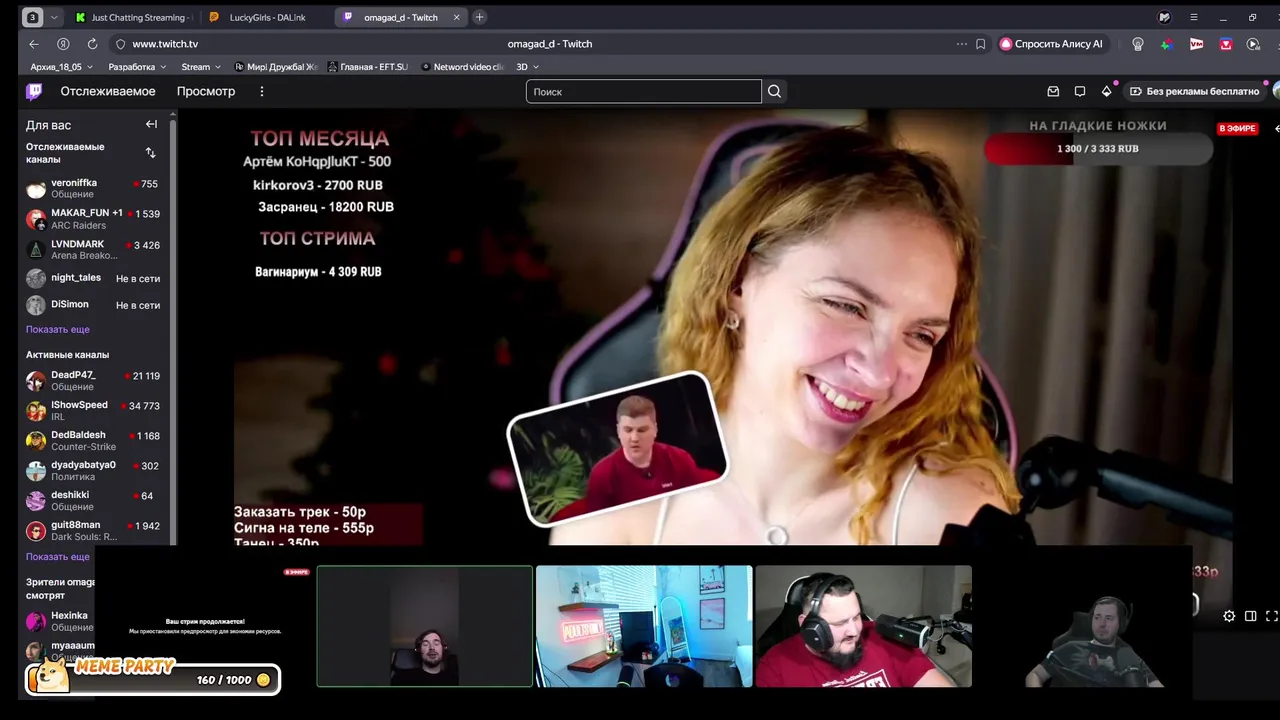The width and height of the screenshot is (1280, 720).
Task: Open the tab count button showing 3
Action: (x=32, y=17)
